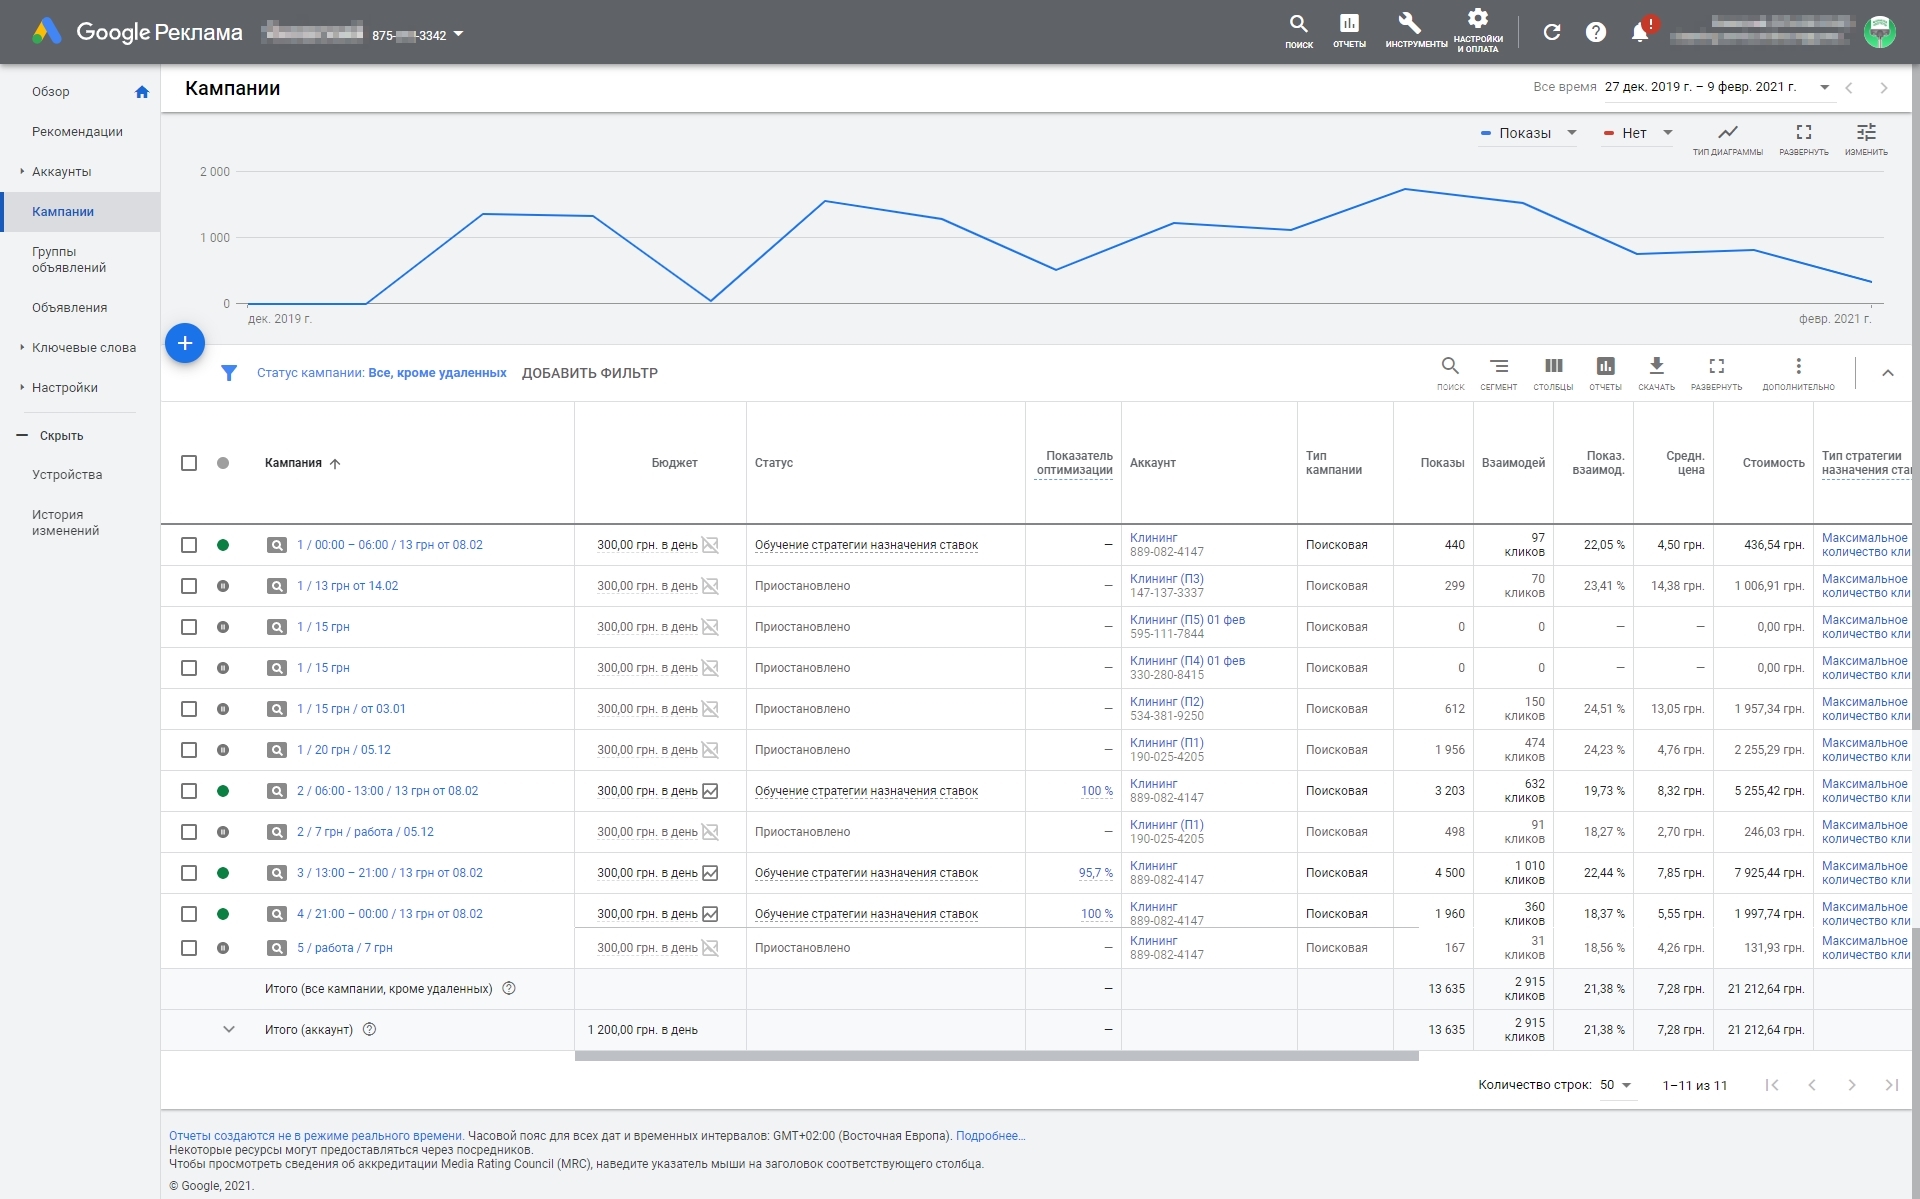Open chart Изменить adjust icon

(x=1866, y=138)
